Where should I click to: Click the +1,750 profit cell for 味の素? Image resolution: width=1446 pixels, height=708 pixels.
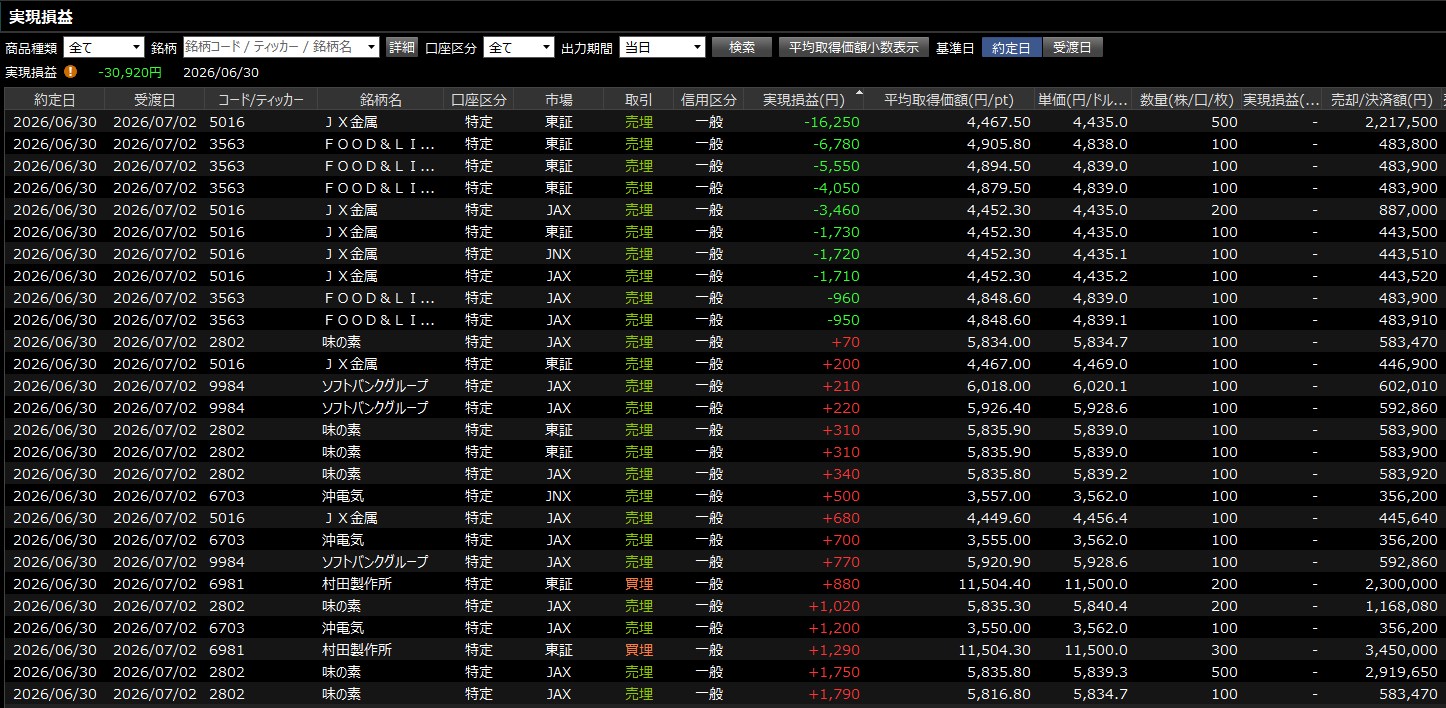click(x=834, y=672)
